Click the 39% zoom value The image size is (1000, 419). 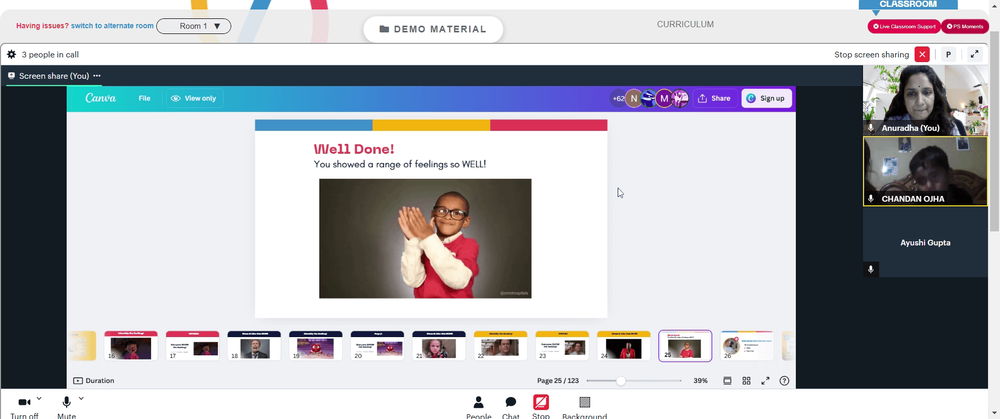pos(700,381)
